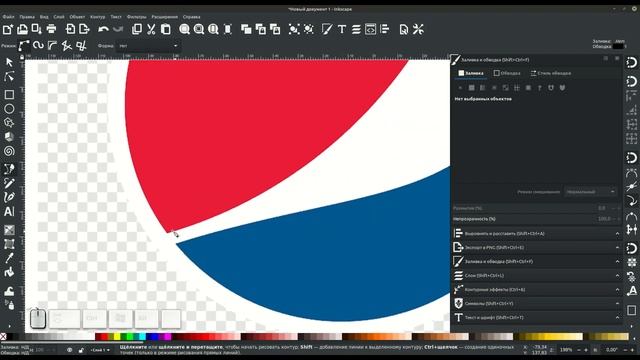
Task: Select the spiral tool
Action: [x=9, y=151]
